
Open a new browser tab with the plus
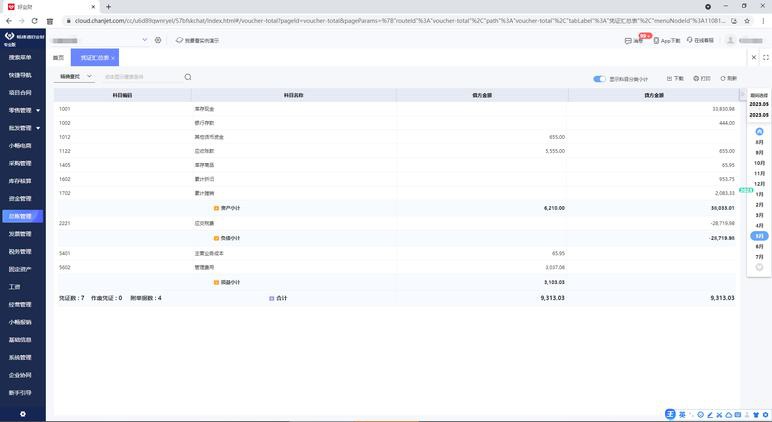[108, 7]
